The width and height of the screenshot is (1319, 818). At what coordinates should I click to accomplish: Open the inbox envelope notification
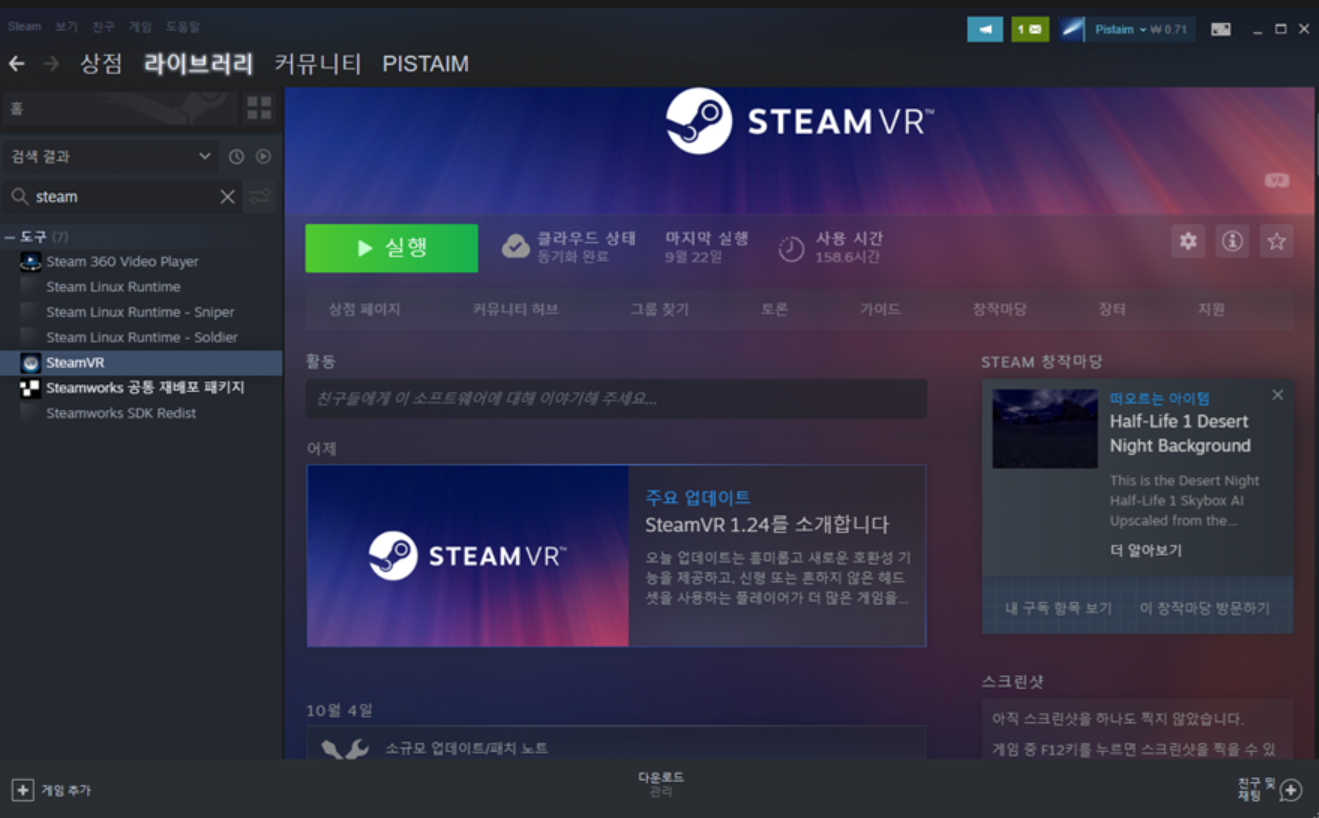[1029, 29]
